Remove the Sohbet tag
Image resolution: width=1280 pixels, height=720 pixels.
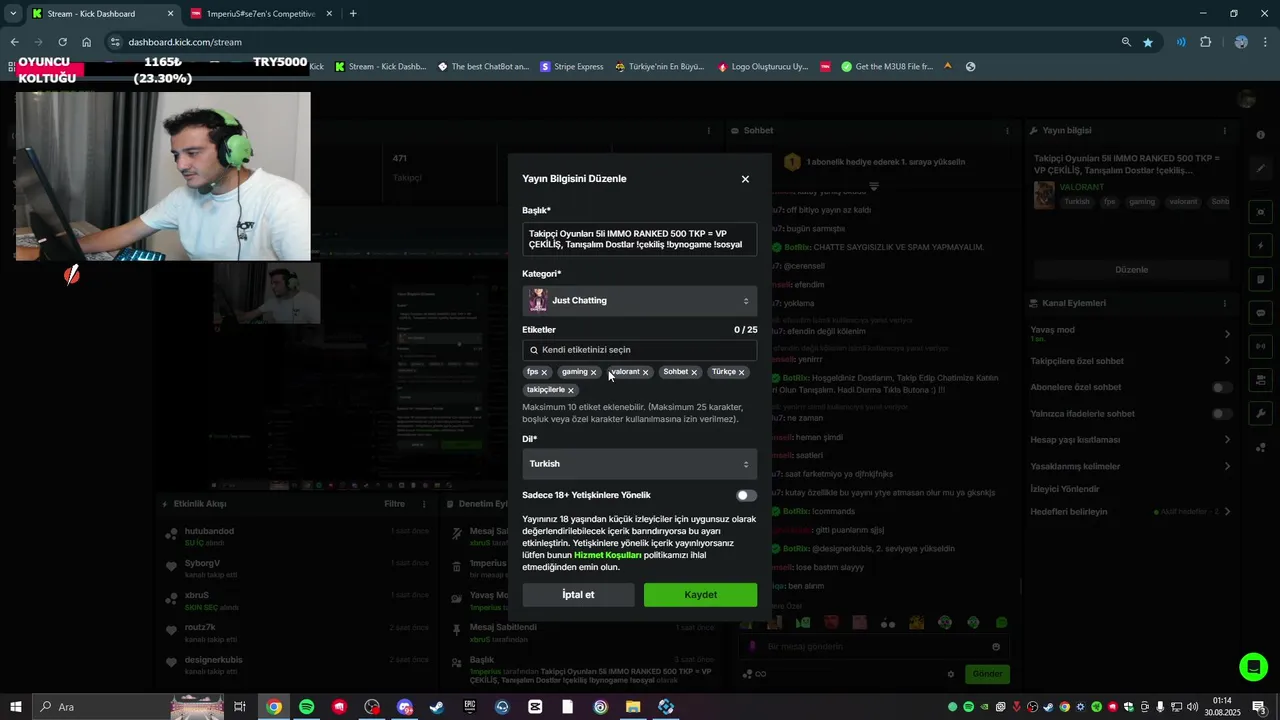tap(694, 373)
